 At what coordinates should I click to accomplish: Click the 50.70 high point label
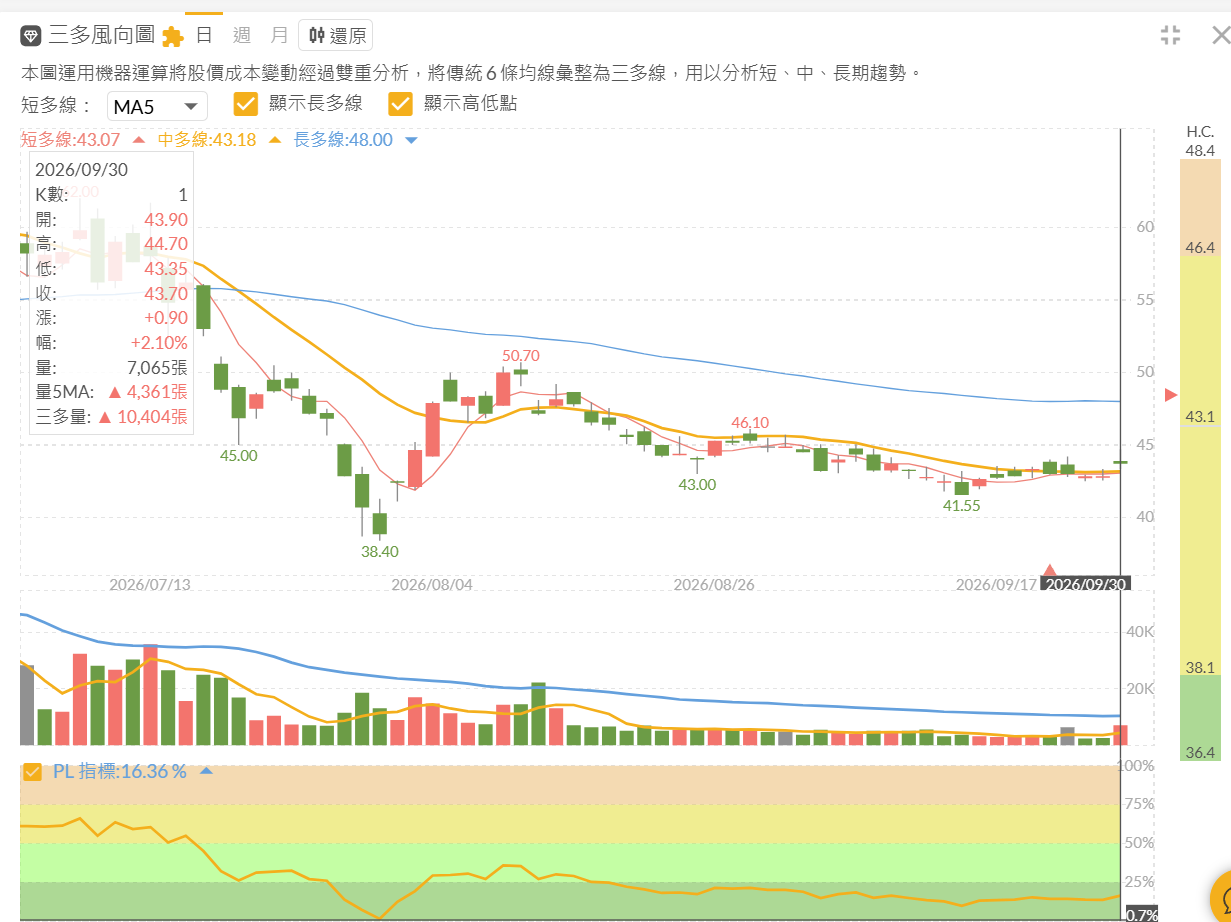click(521, 355)
